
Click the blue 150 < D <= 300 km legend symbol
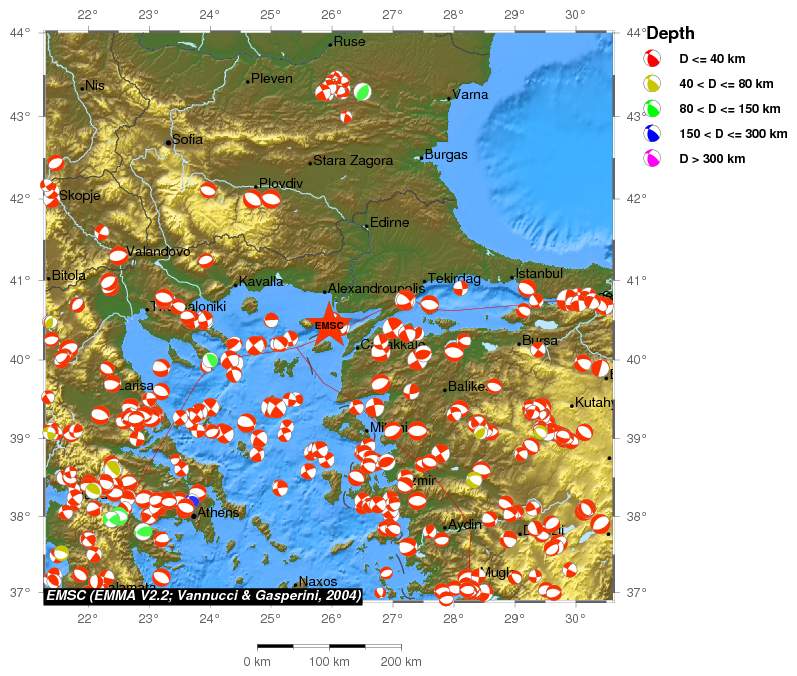[652, 134]
